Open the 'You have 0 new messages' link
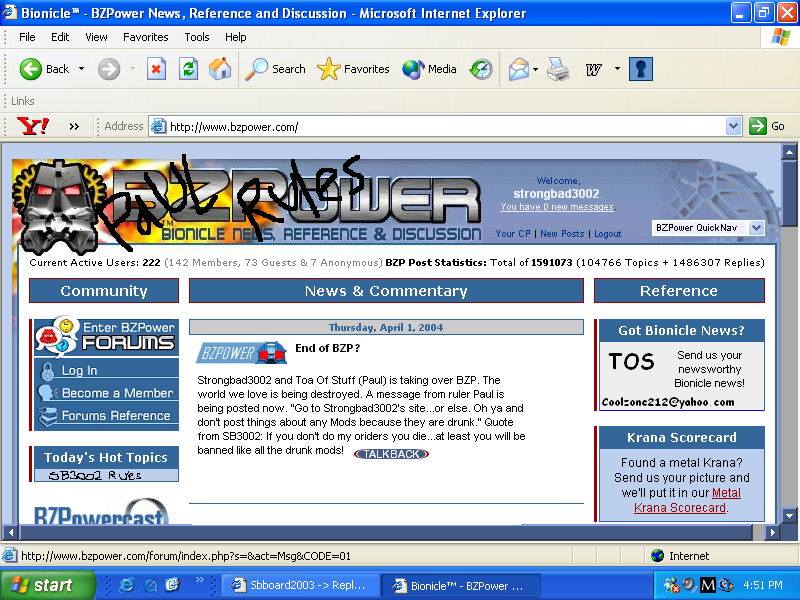The height and width of the screenshot is (600, 800). point(557,207)
